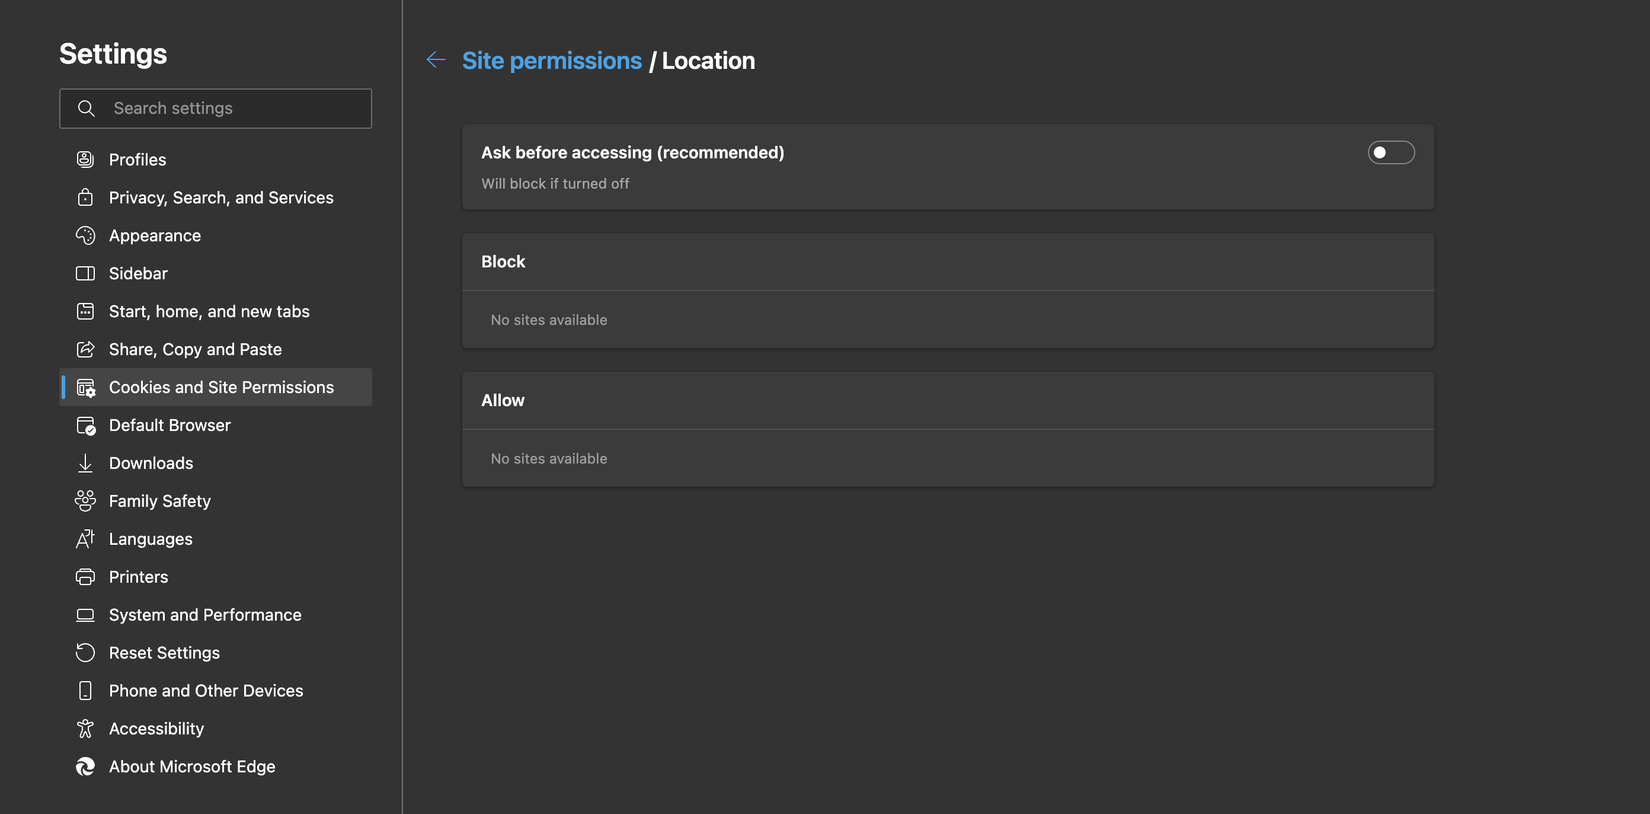The image size is (1650, 814).
Task: Select Share, Copy and Paste settings
Action: [x=195, y=350]
